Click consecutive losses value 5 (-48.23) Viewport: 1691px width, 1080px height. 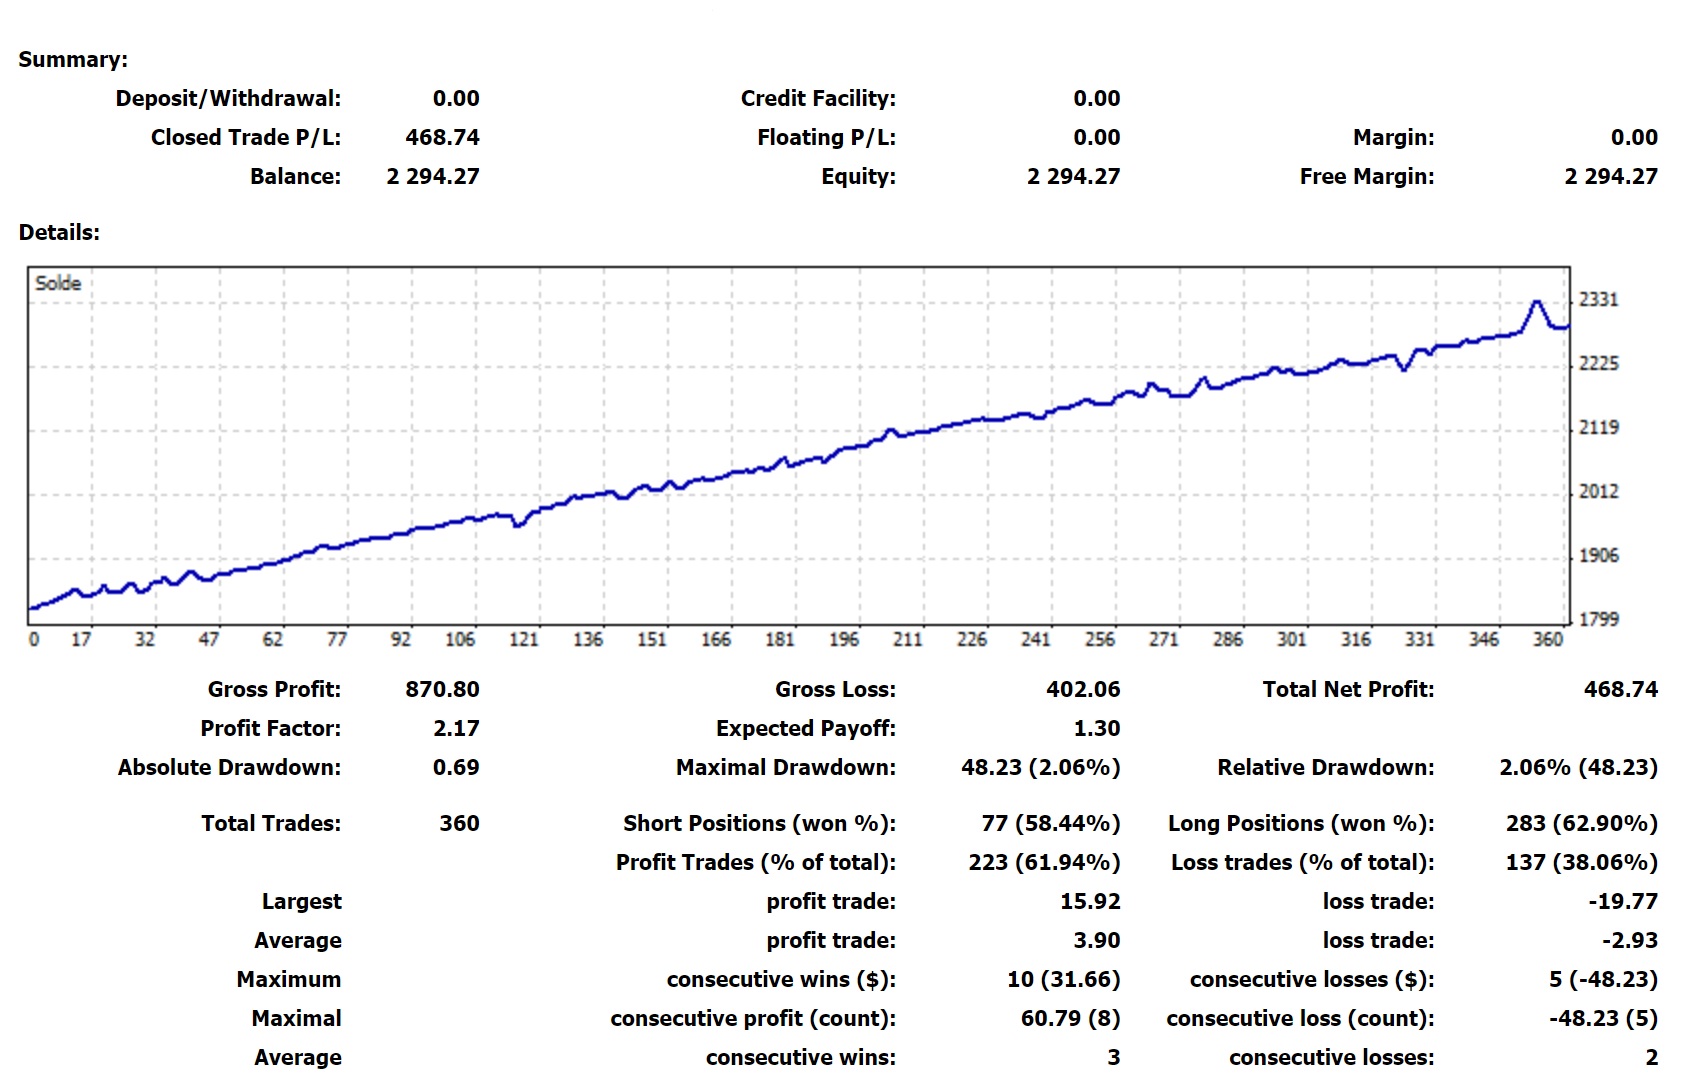tap(1603, 979)
